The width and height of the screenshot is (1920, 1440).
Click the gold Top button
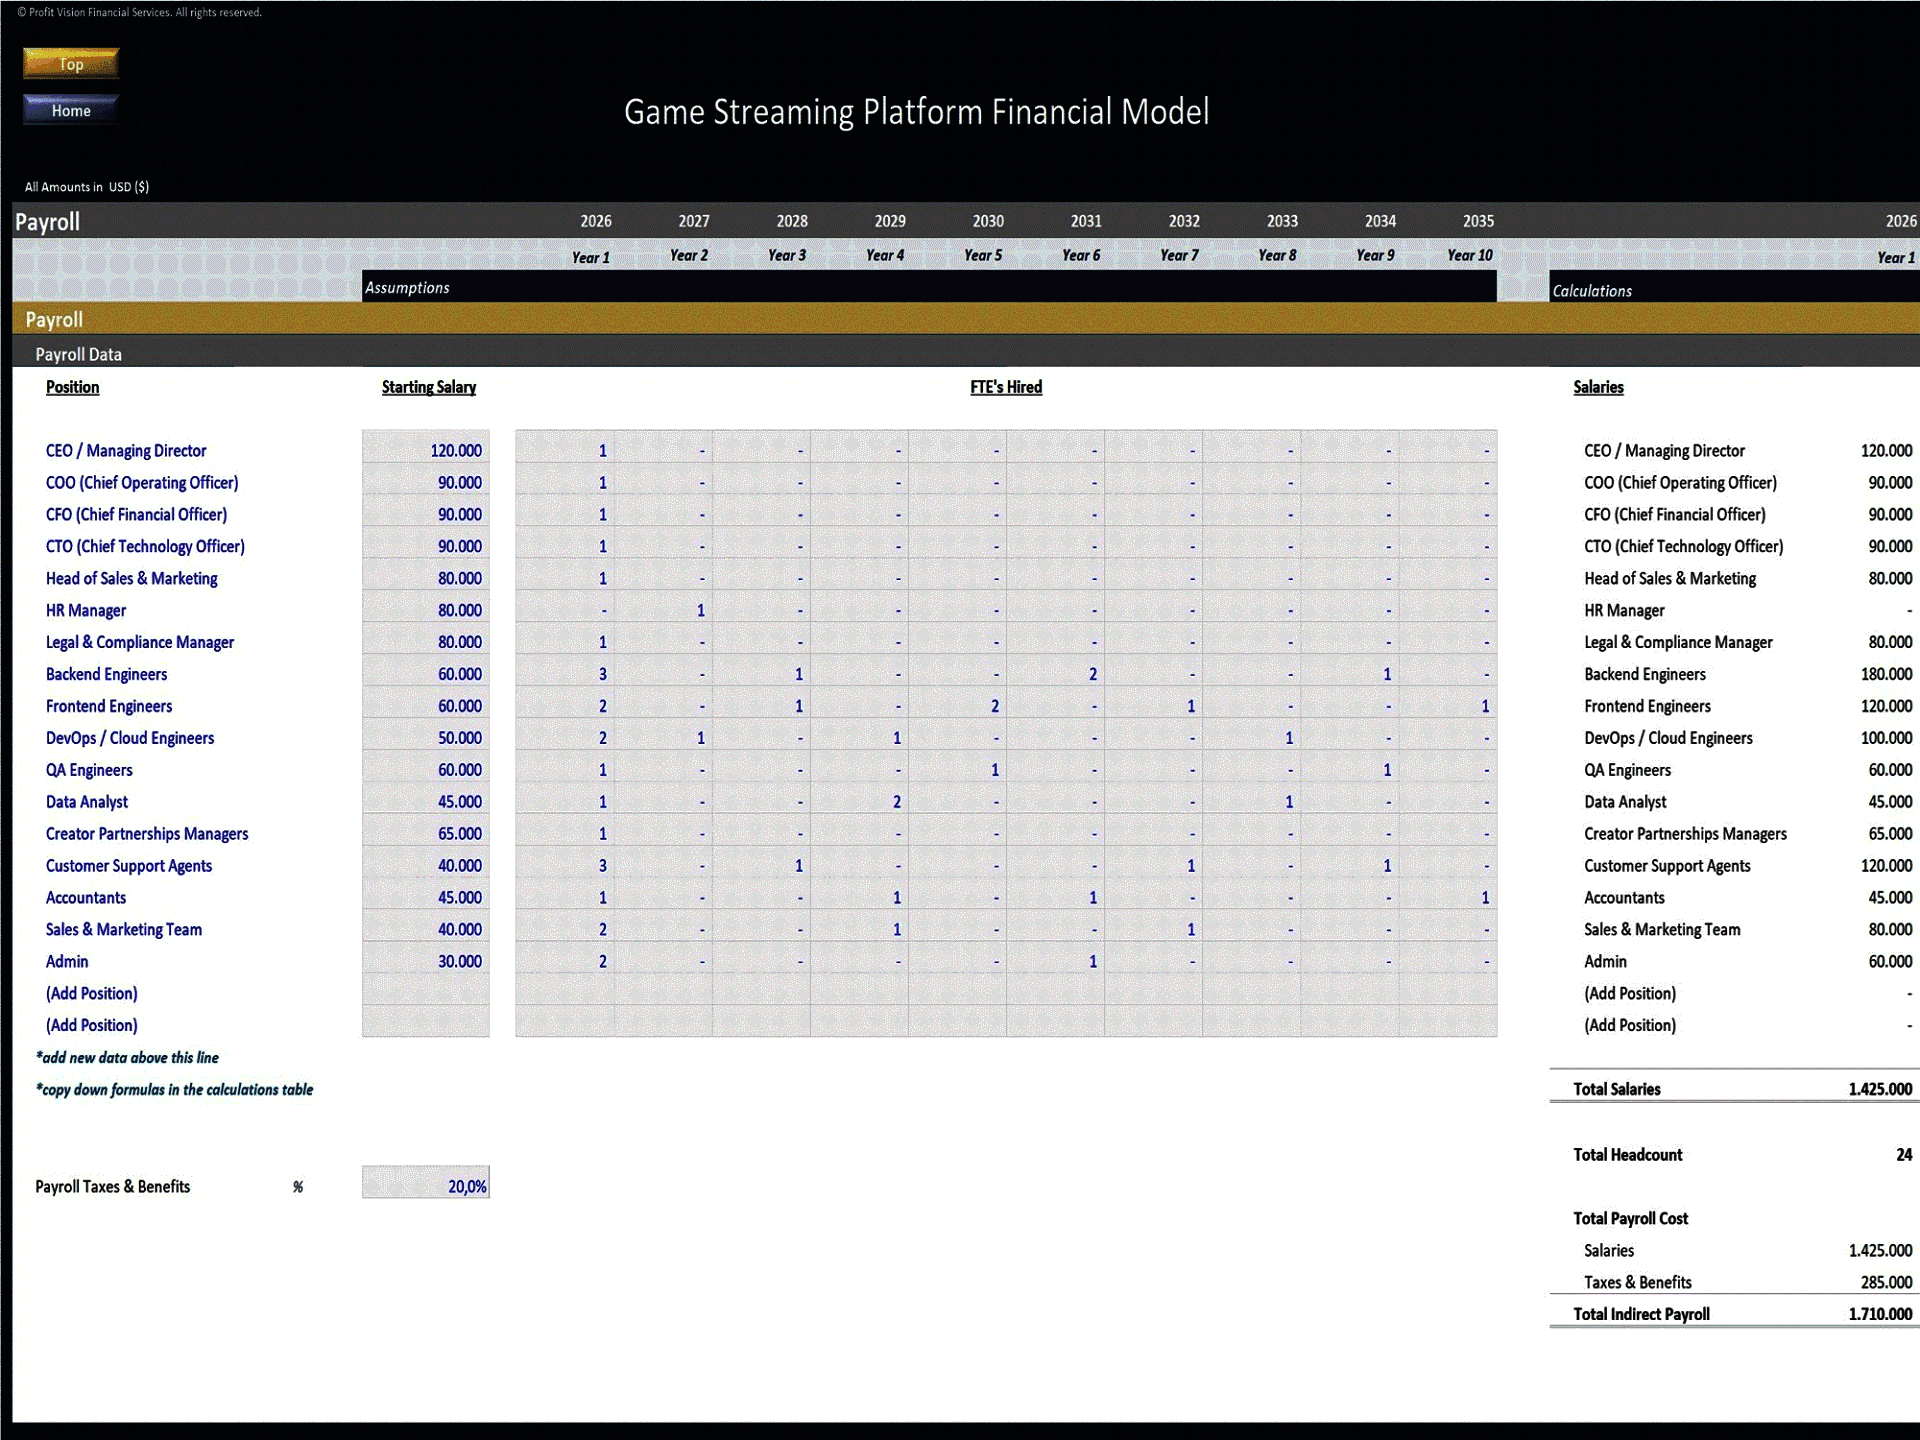71,63
